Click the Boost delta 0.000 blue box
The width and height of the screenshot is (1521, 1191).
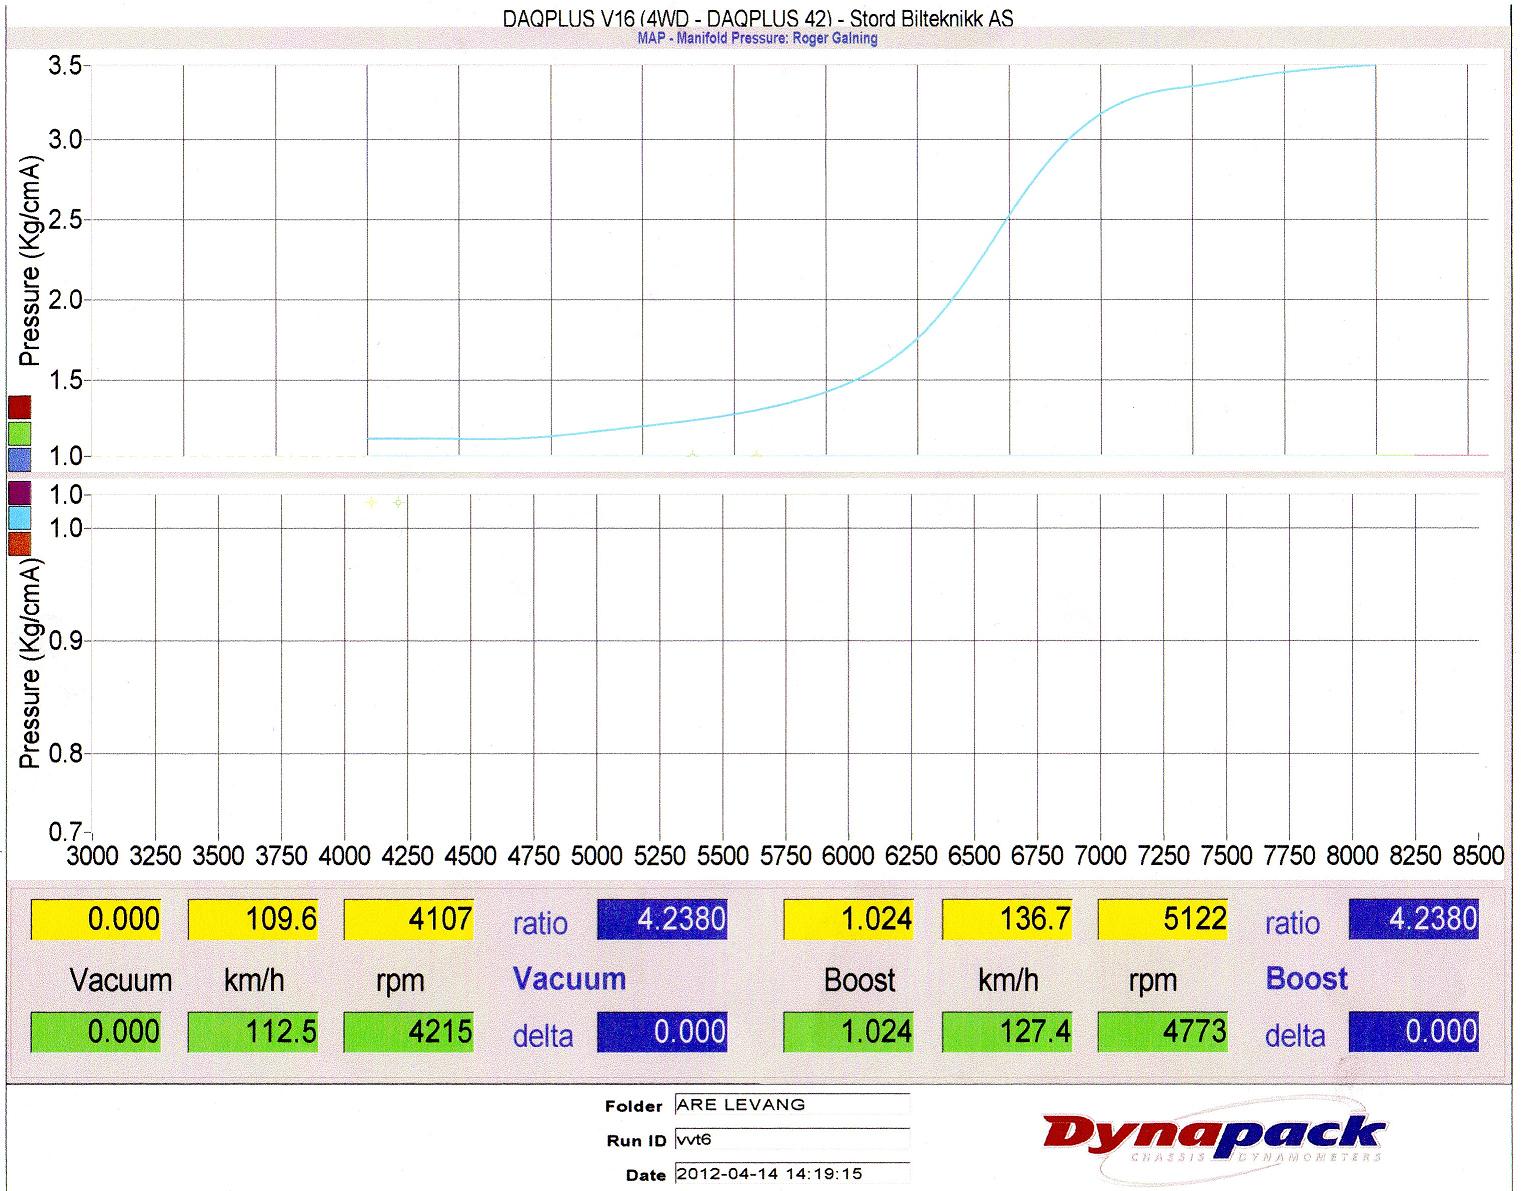[x=1413, y=1032]
